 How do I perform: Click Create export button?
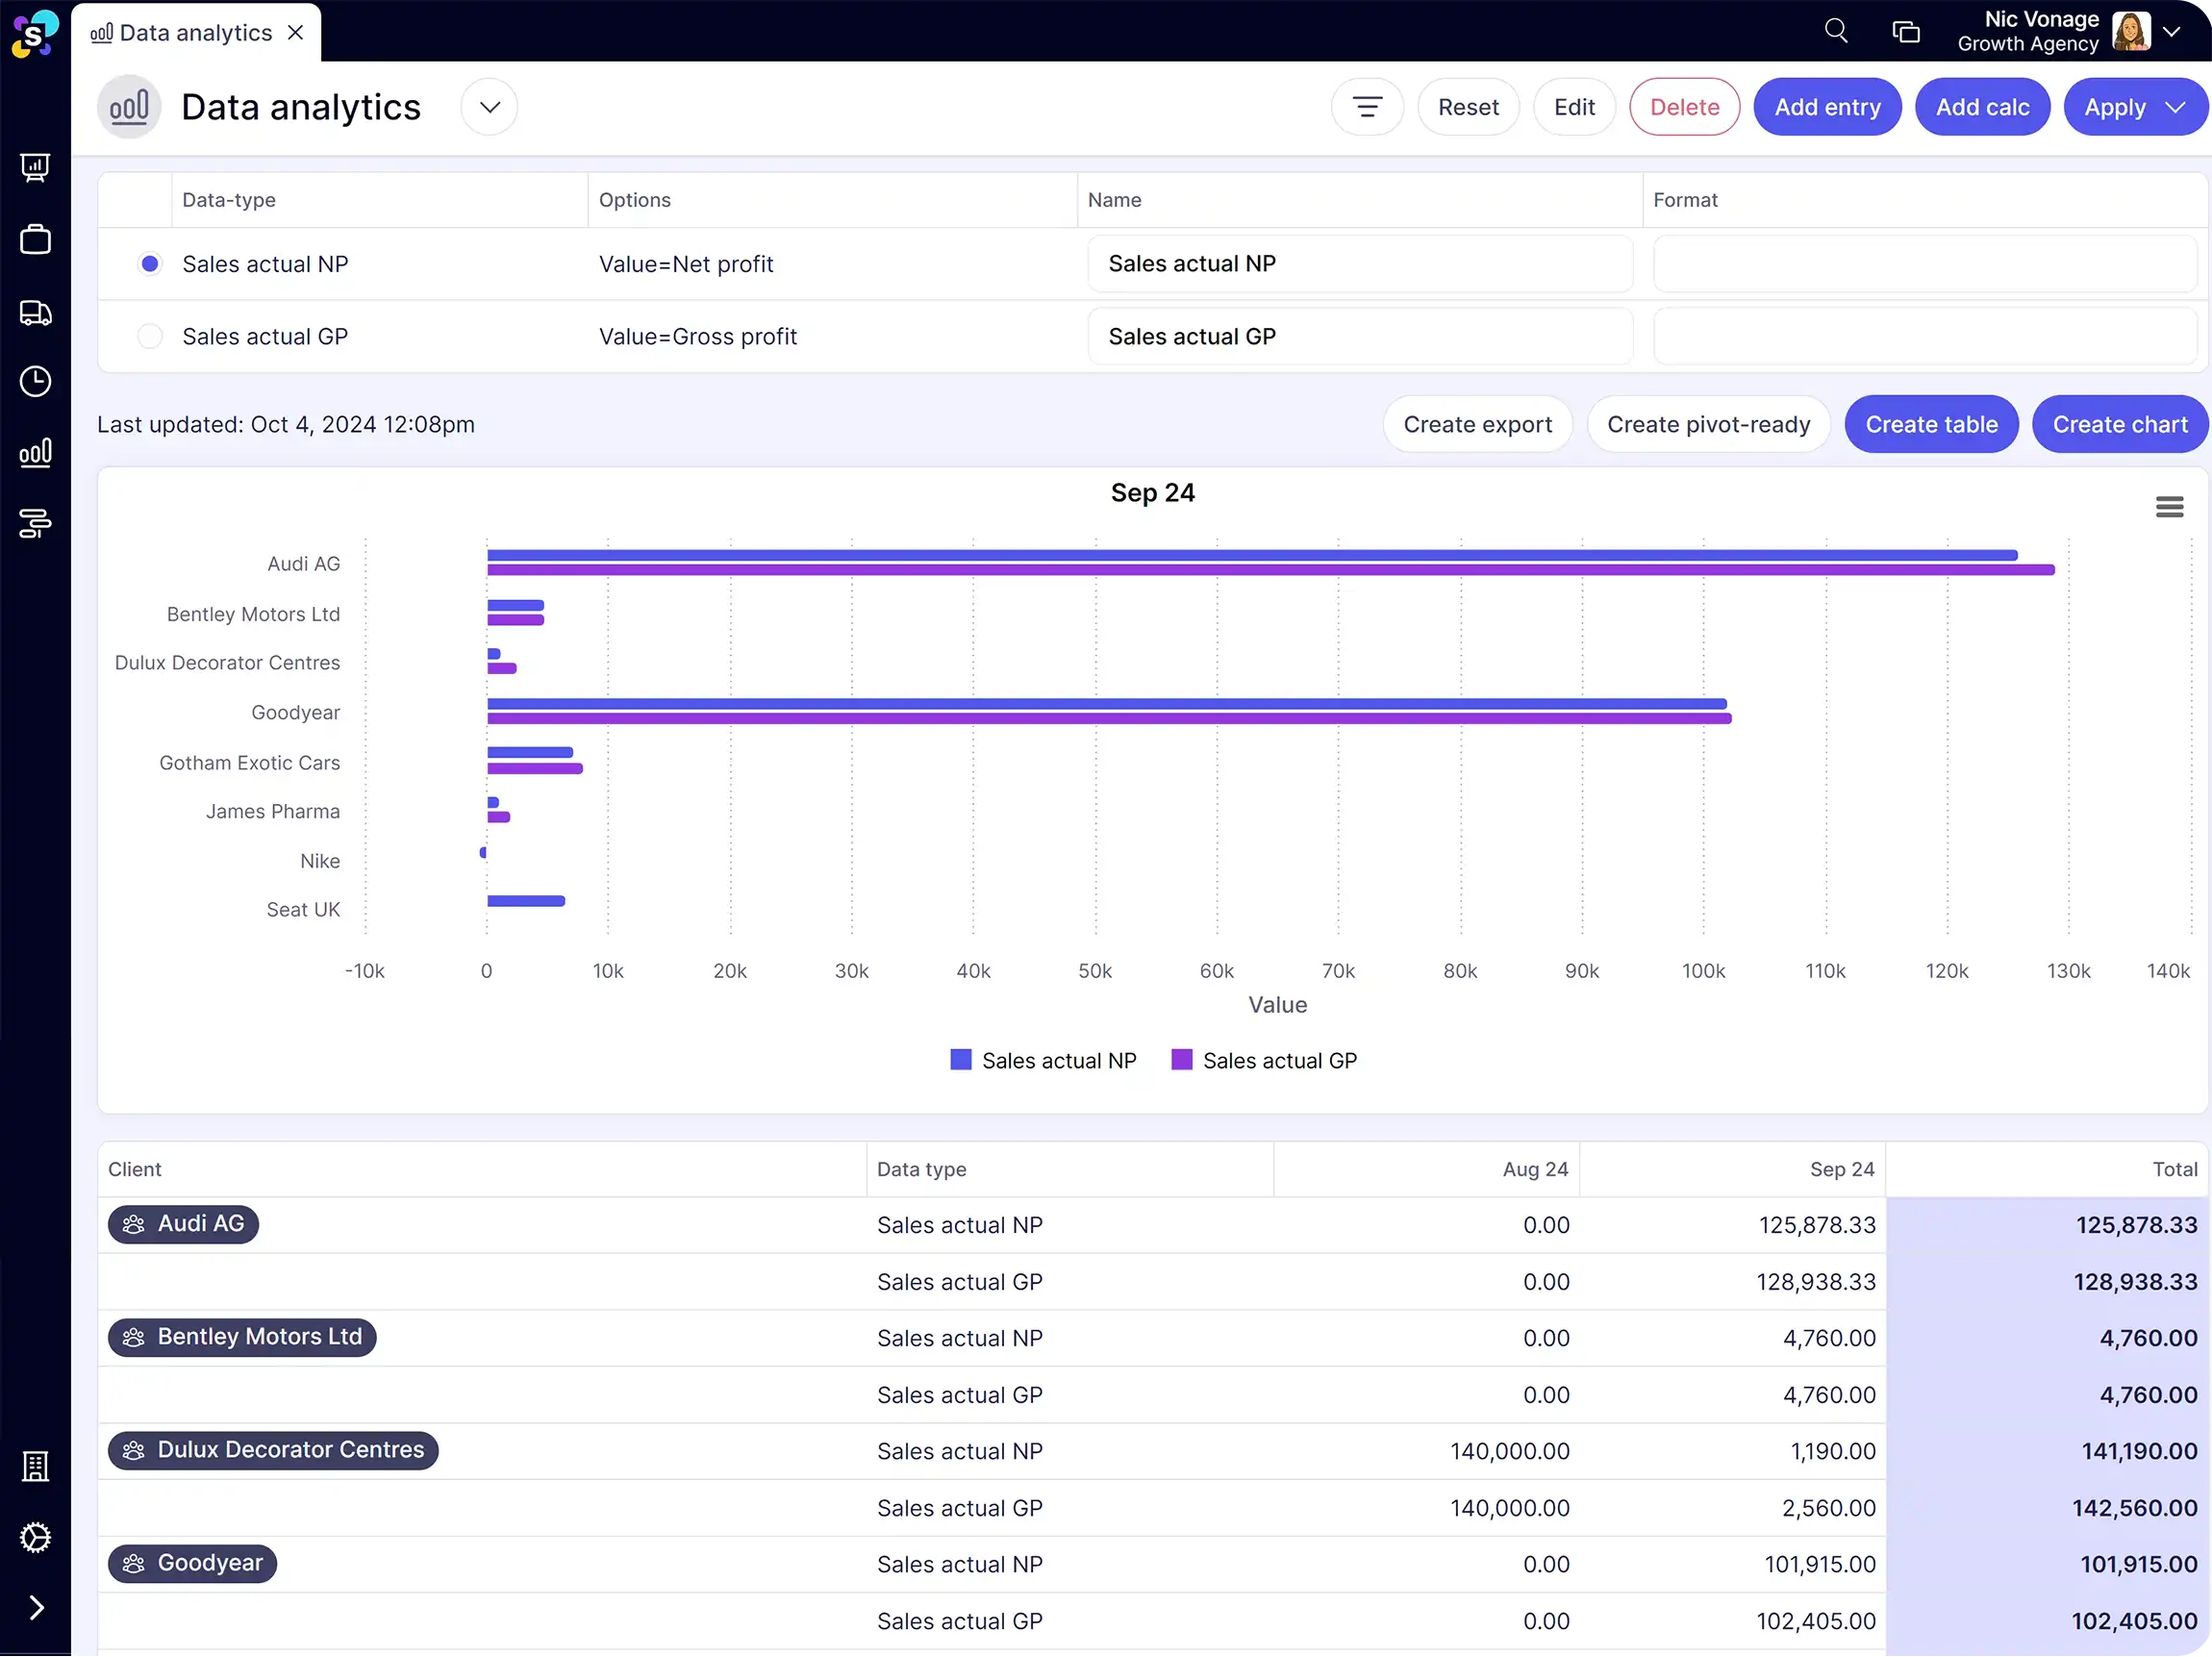(x=1477, y=425)
